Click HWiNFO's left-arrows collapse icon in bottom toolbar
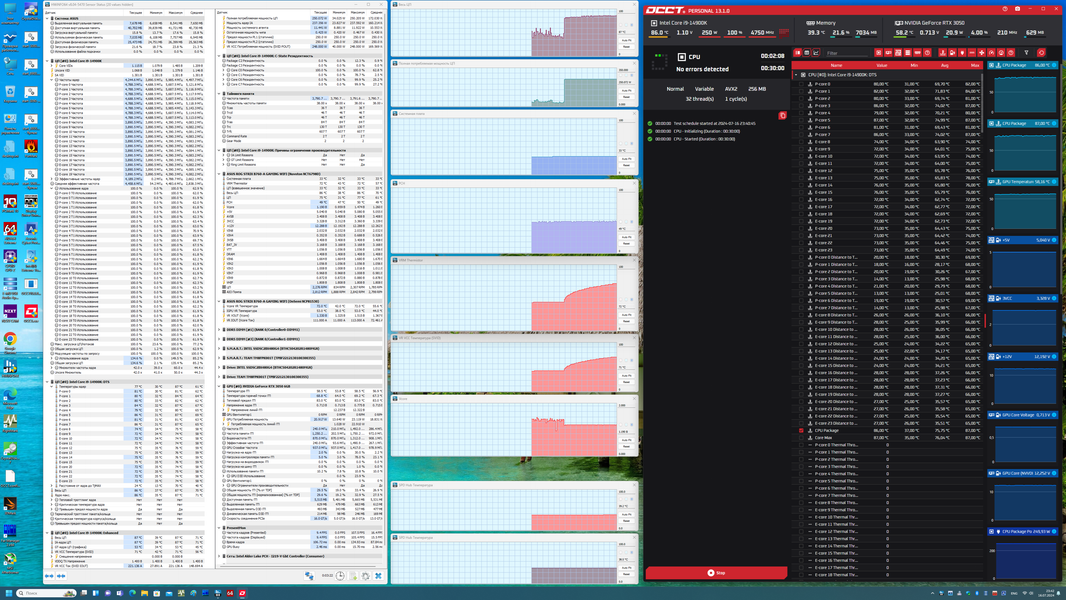The image size is (1066, 600). 49,576
